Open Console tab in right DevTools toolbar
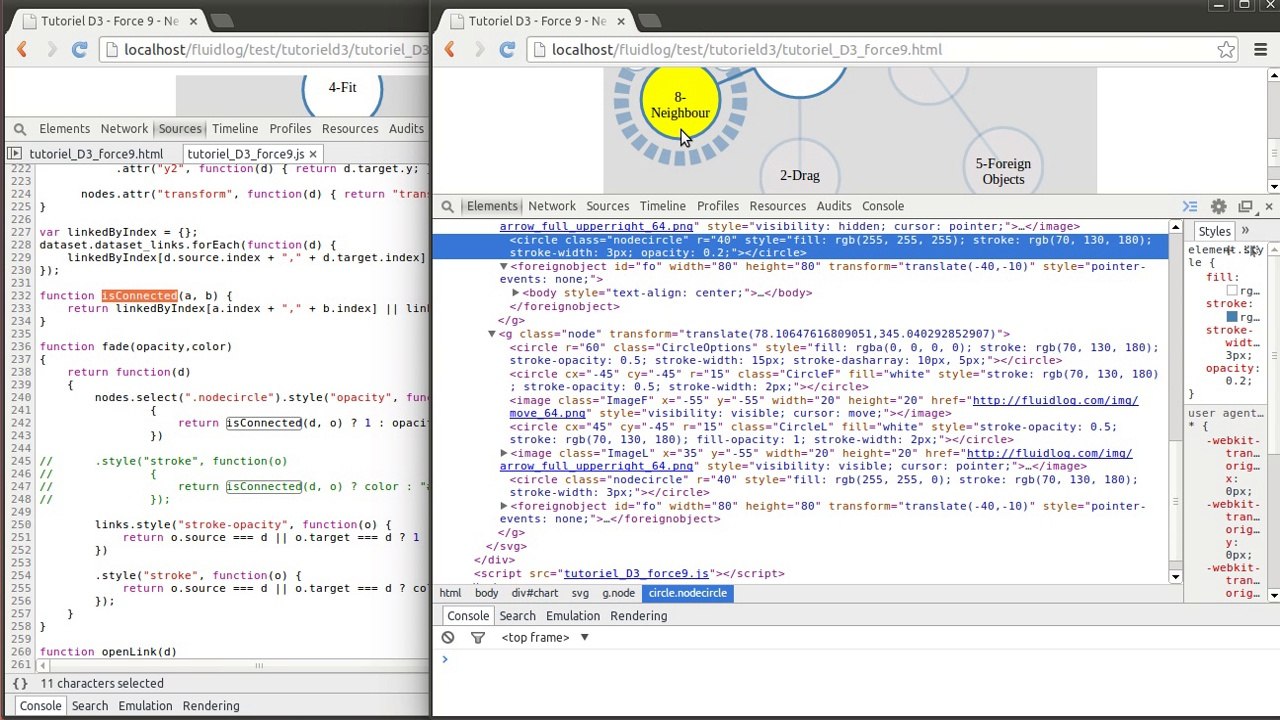 (x=882, y=206)
